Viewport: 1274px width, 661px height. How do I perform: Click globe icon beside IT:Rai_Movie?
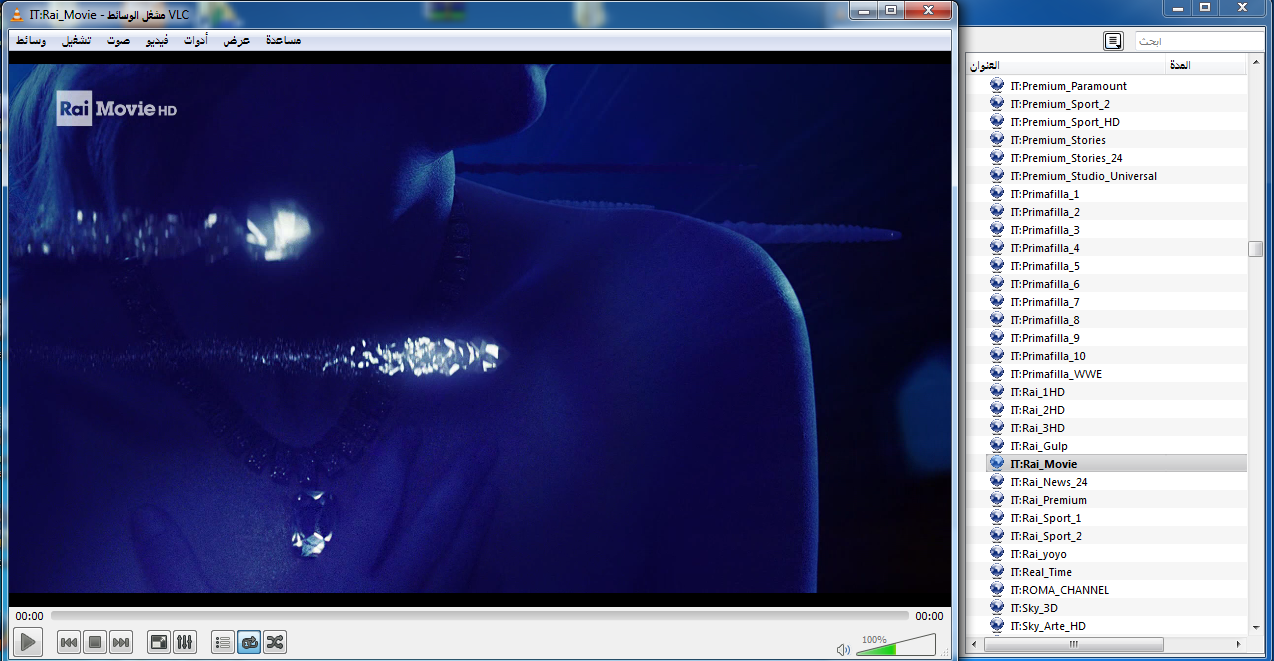point(997,463)
